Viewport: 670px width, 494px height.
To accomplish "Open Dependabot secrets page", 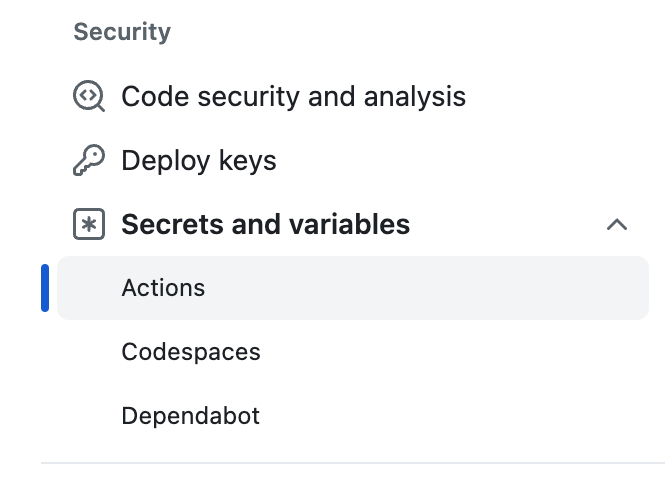I will [x=191, y=416].
